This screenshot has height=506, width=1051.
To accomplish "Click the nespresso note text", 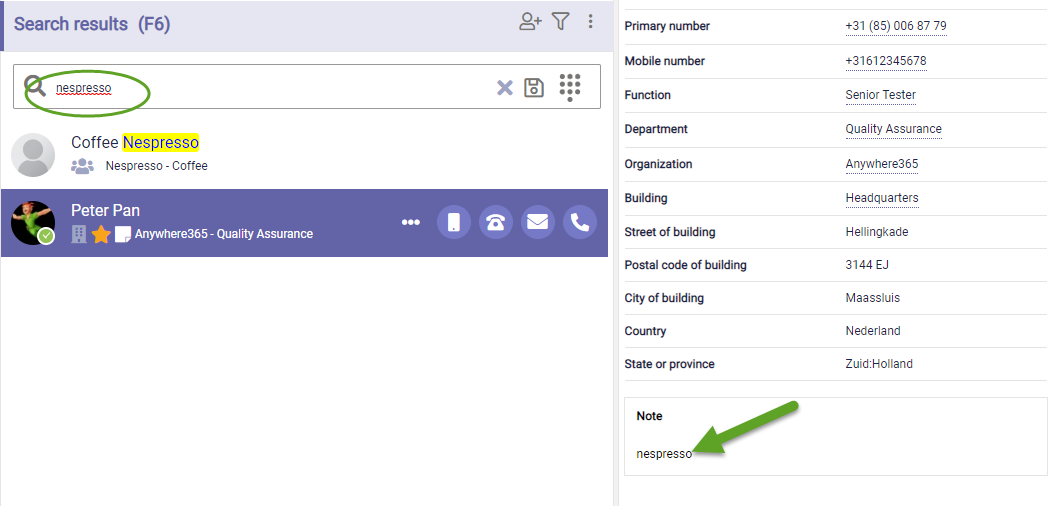I will tap(664, 454).
